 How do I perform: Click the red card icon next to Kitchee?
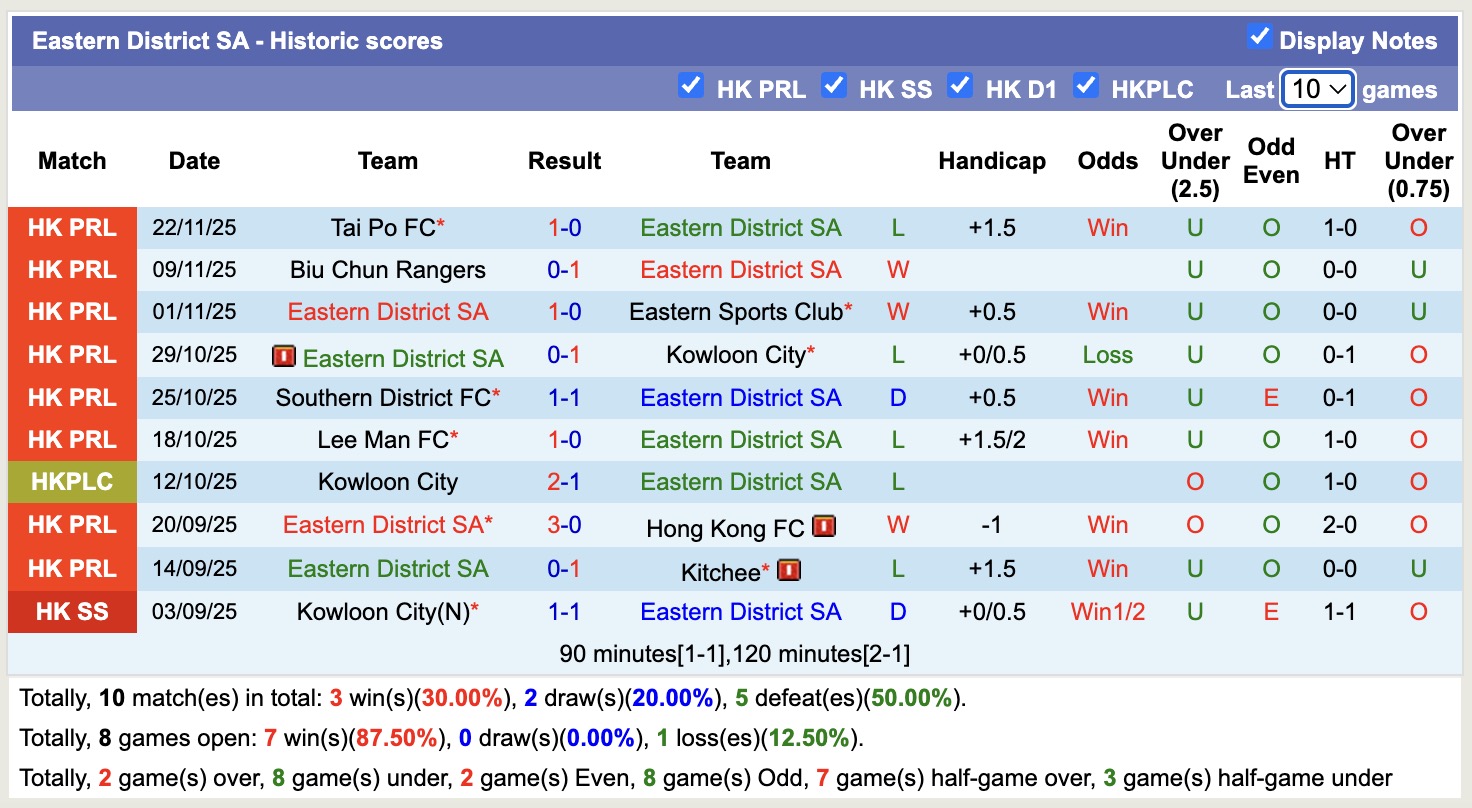[x=789, y=571]
